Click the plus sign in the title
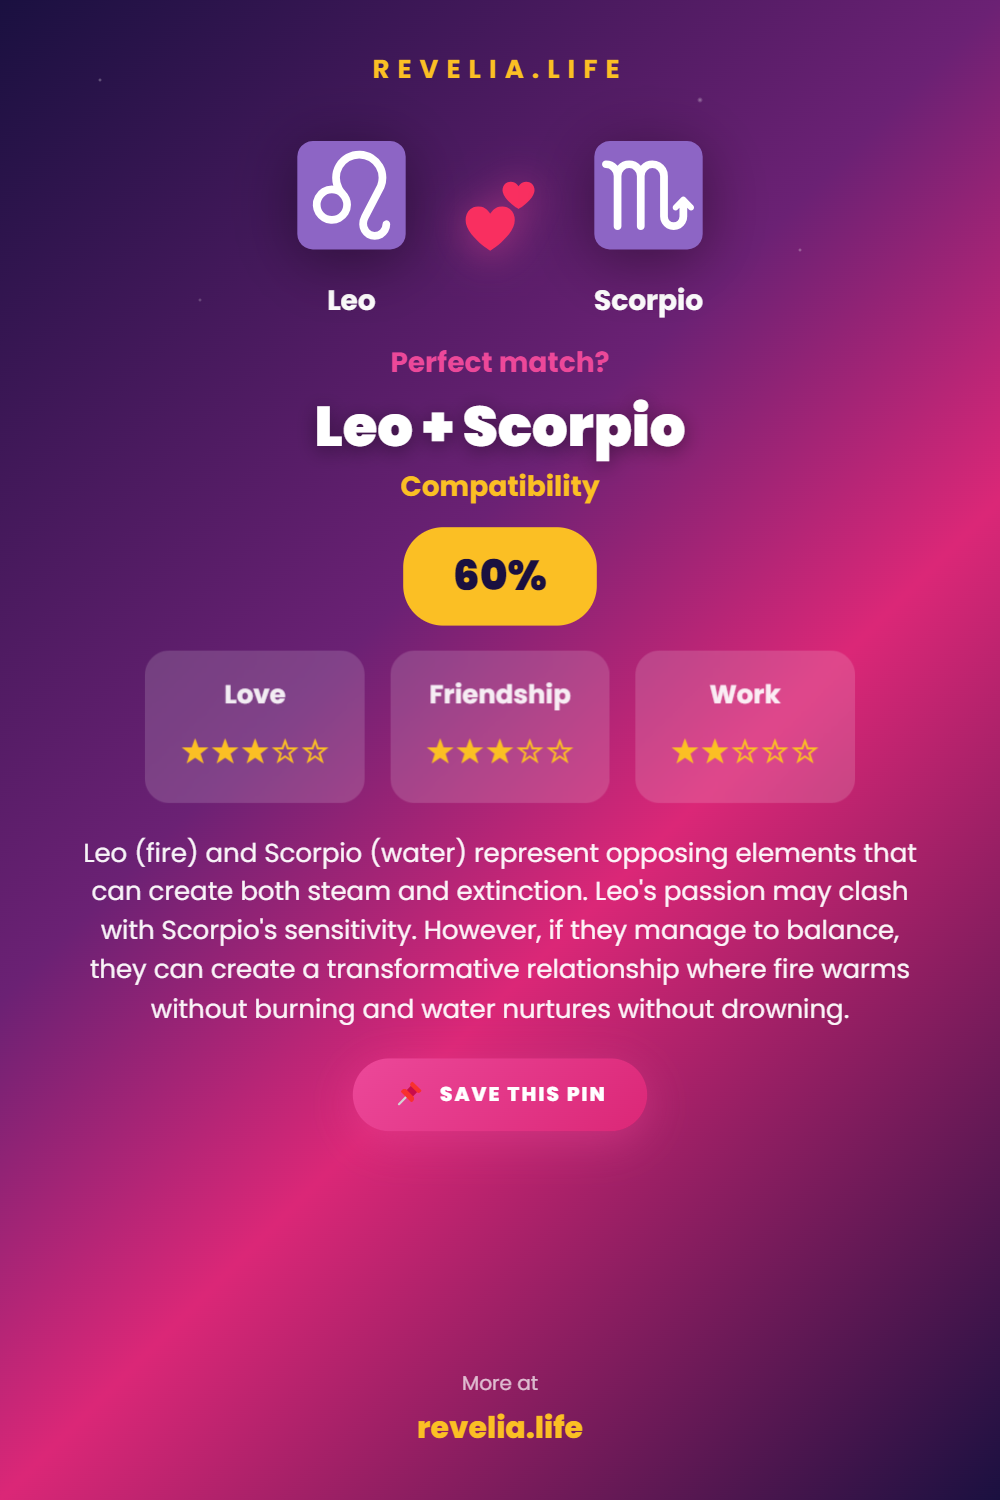The width and height of the screenshot is (1000, 1500). [x=437, y=428]
